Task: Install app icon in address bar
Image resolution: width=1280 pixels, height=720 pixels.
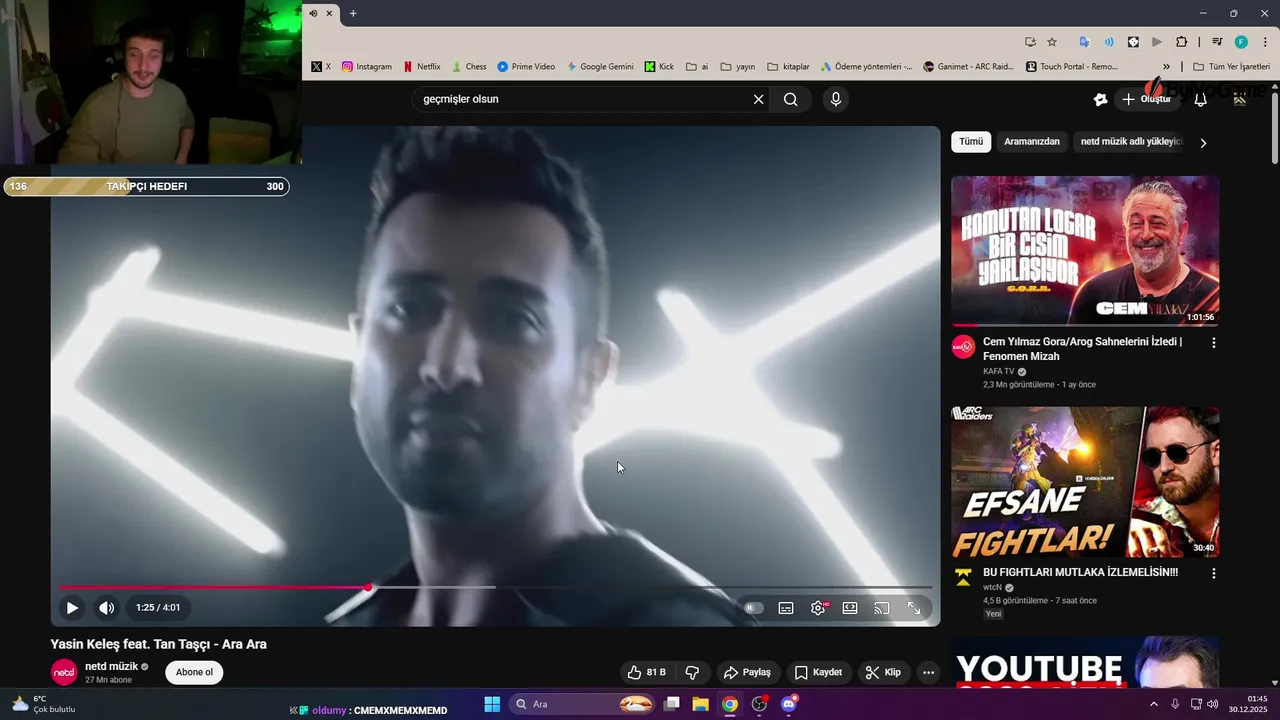Action: pos(1030,42)
